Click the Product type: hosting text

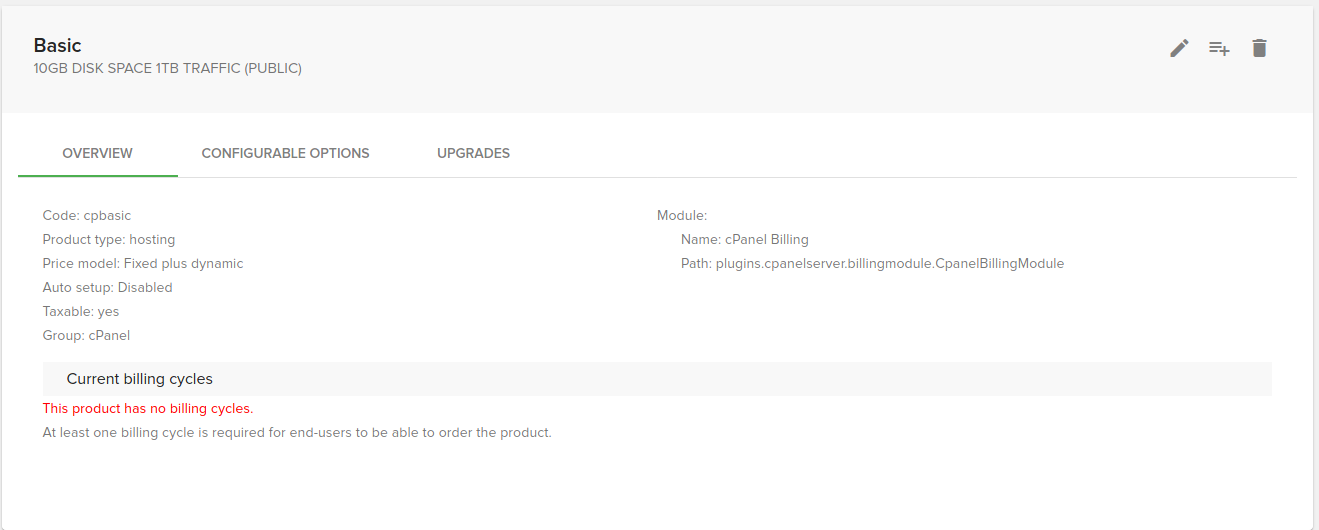[x=108, y=239]
